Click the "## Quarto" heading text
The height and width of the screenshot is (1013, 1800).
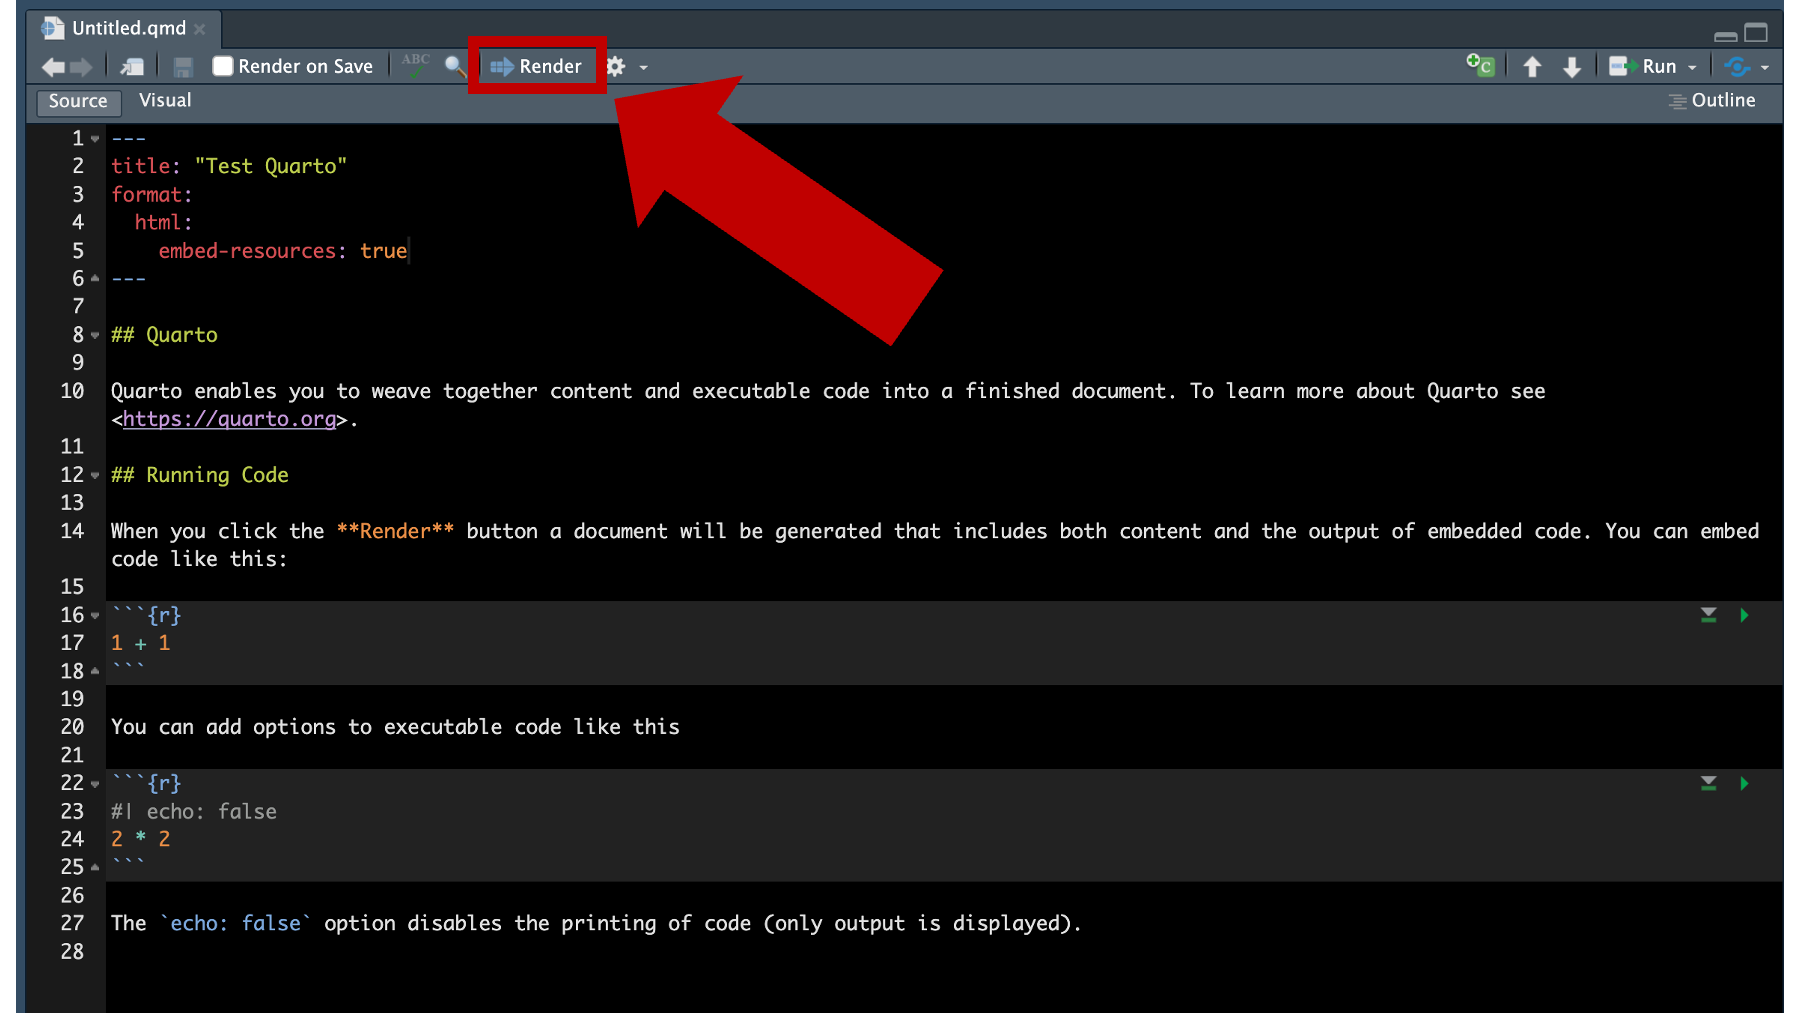164,335
